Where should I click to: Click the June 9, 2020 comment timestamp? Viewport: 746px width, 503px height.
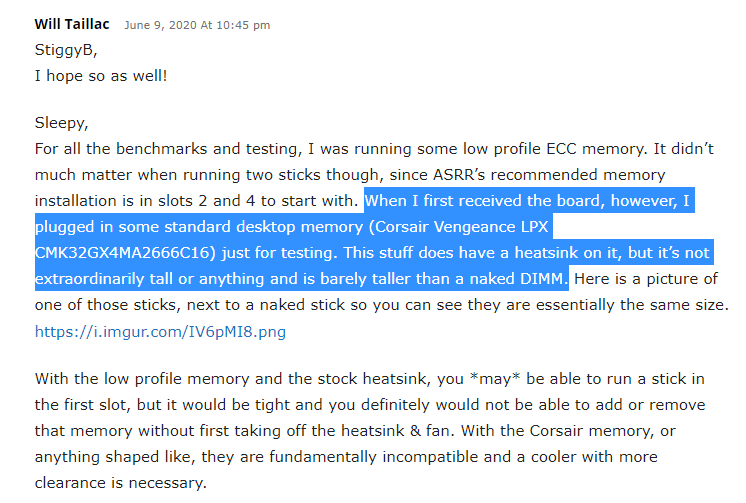197,25
